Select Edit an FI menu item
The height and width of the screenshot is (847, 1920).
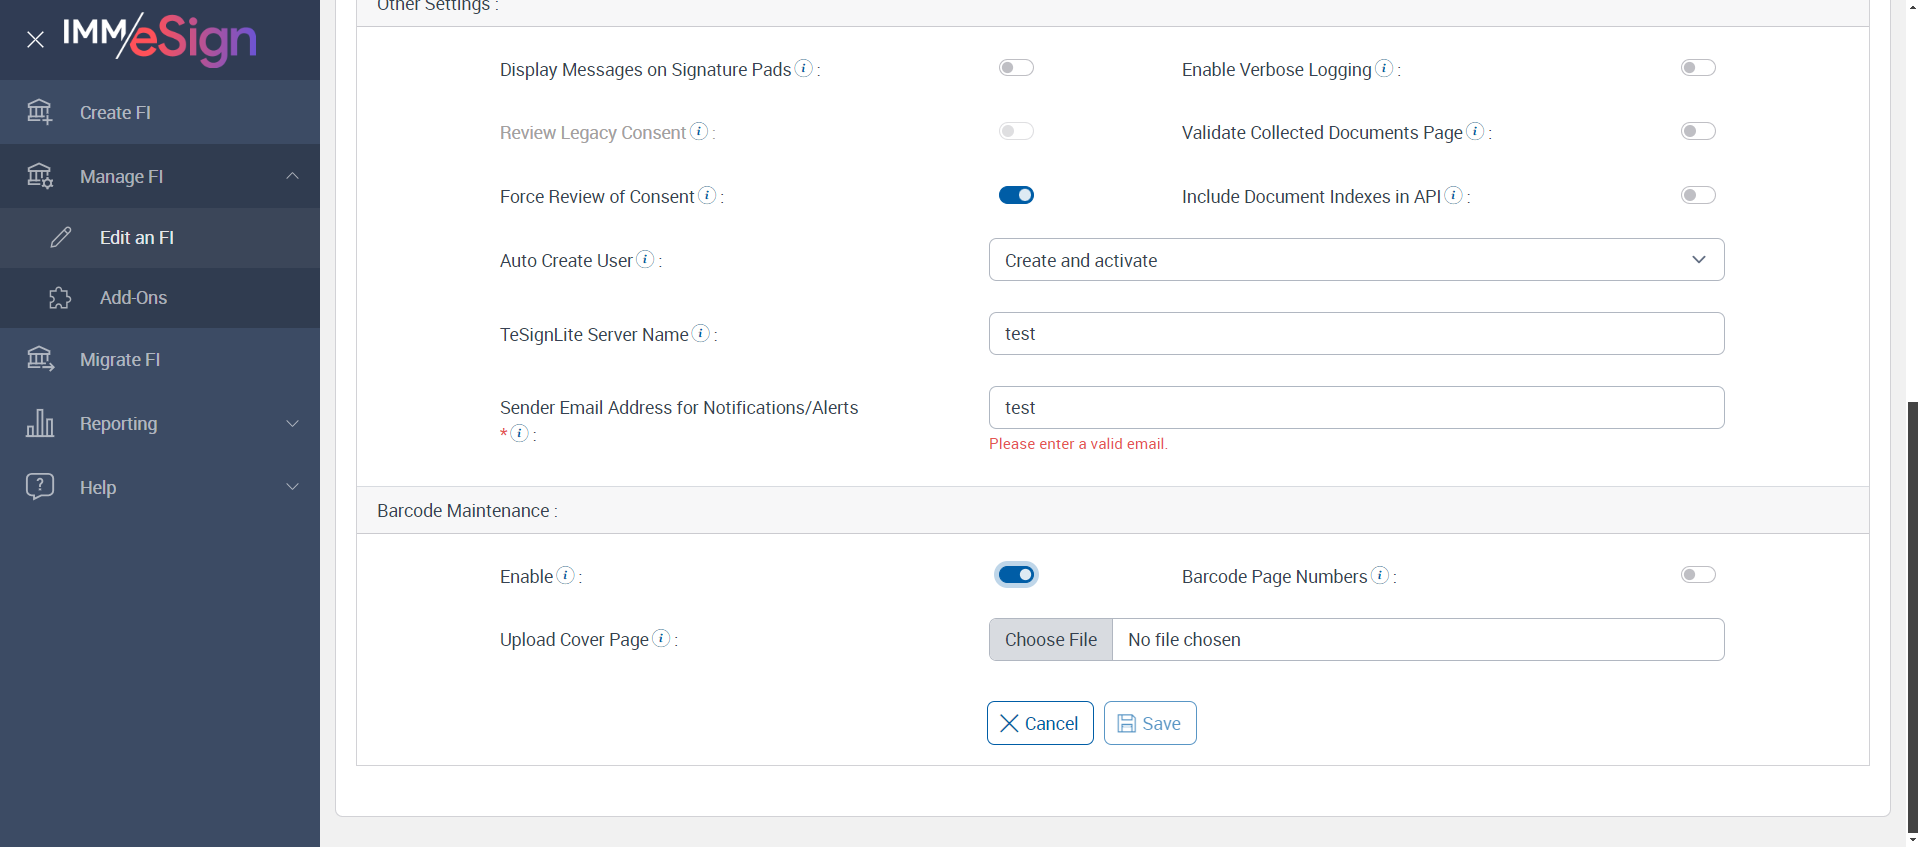click(x=137, y=238)
